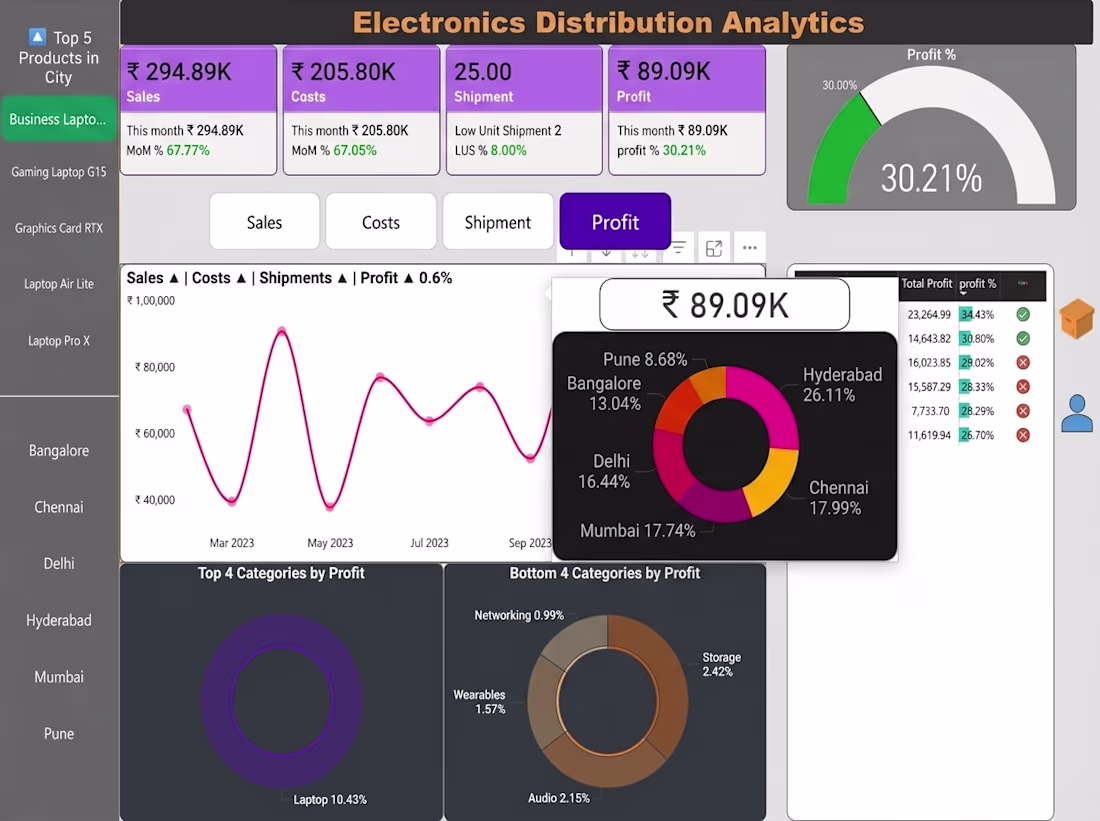Filter by Pune in the city slicer
This screenshot has width=1100, height=821.
point(58,733)
